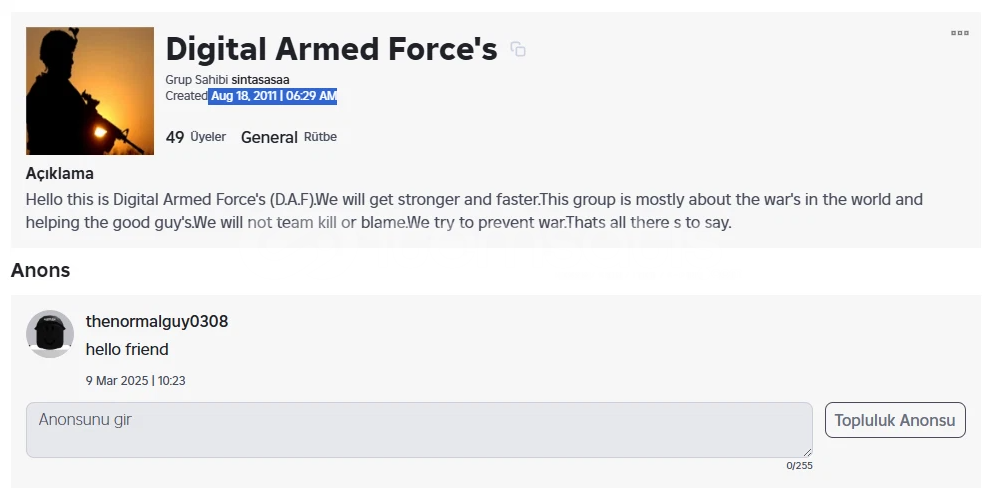Select the hello friend announcement text
Screen dimensions: 982x488
pos(127,350)
